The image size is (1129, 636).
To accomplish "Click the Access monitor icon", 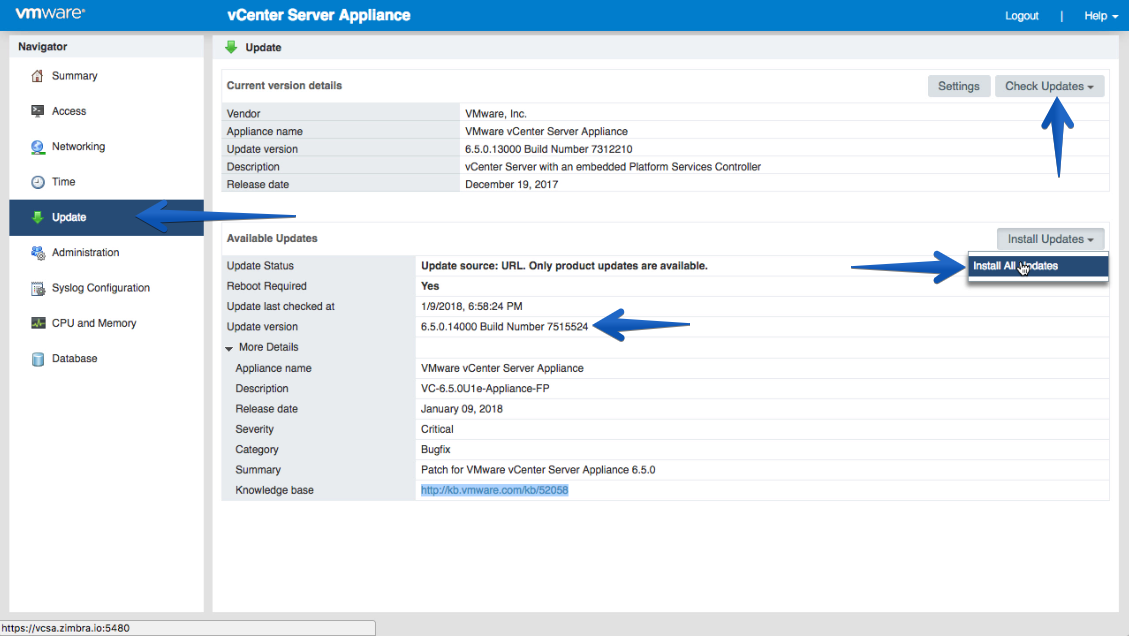I will 37,111.
